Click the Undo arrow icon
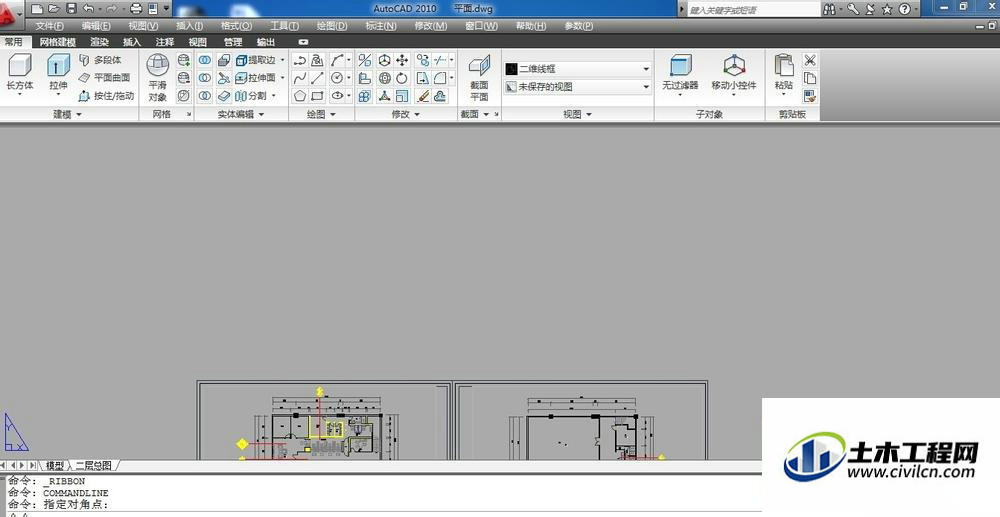The width and height of the screenshot is (1000, 517). click(88, 9)
